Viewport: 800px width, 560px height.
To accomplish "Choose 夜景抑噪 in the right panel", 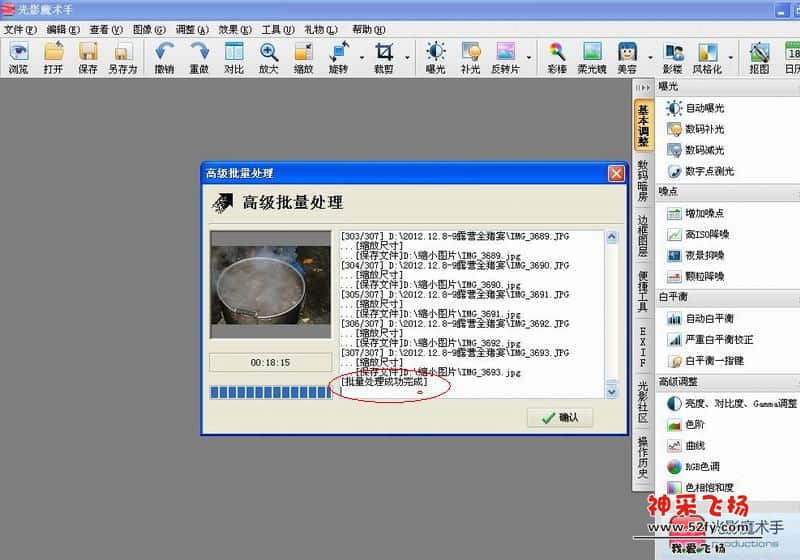I will pos(695,255).
